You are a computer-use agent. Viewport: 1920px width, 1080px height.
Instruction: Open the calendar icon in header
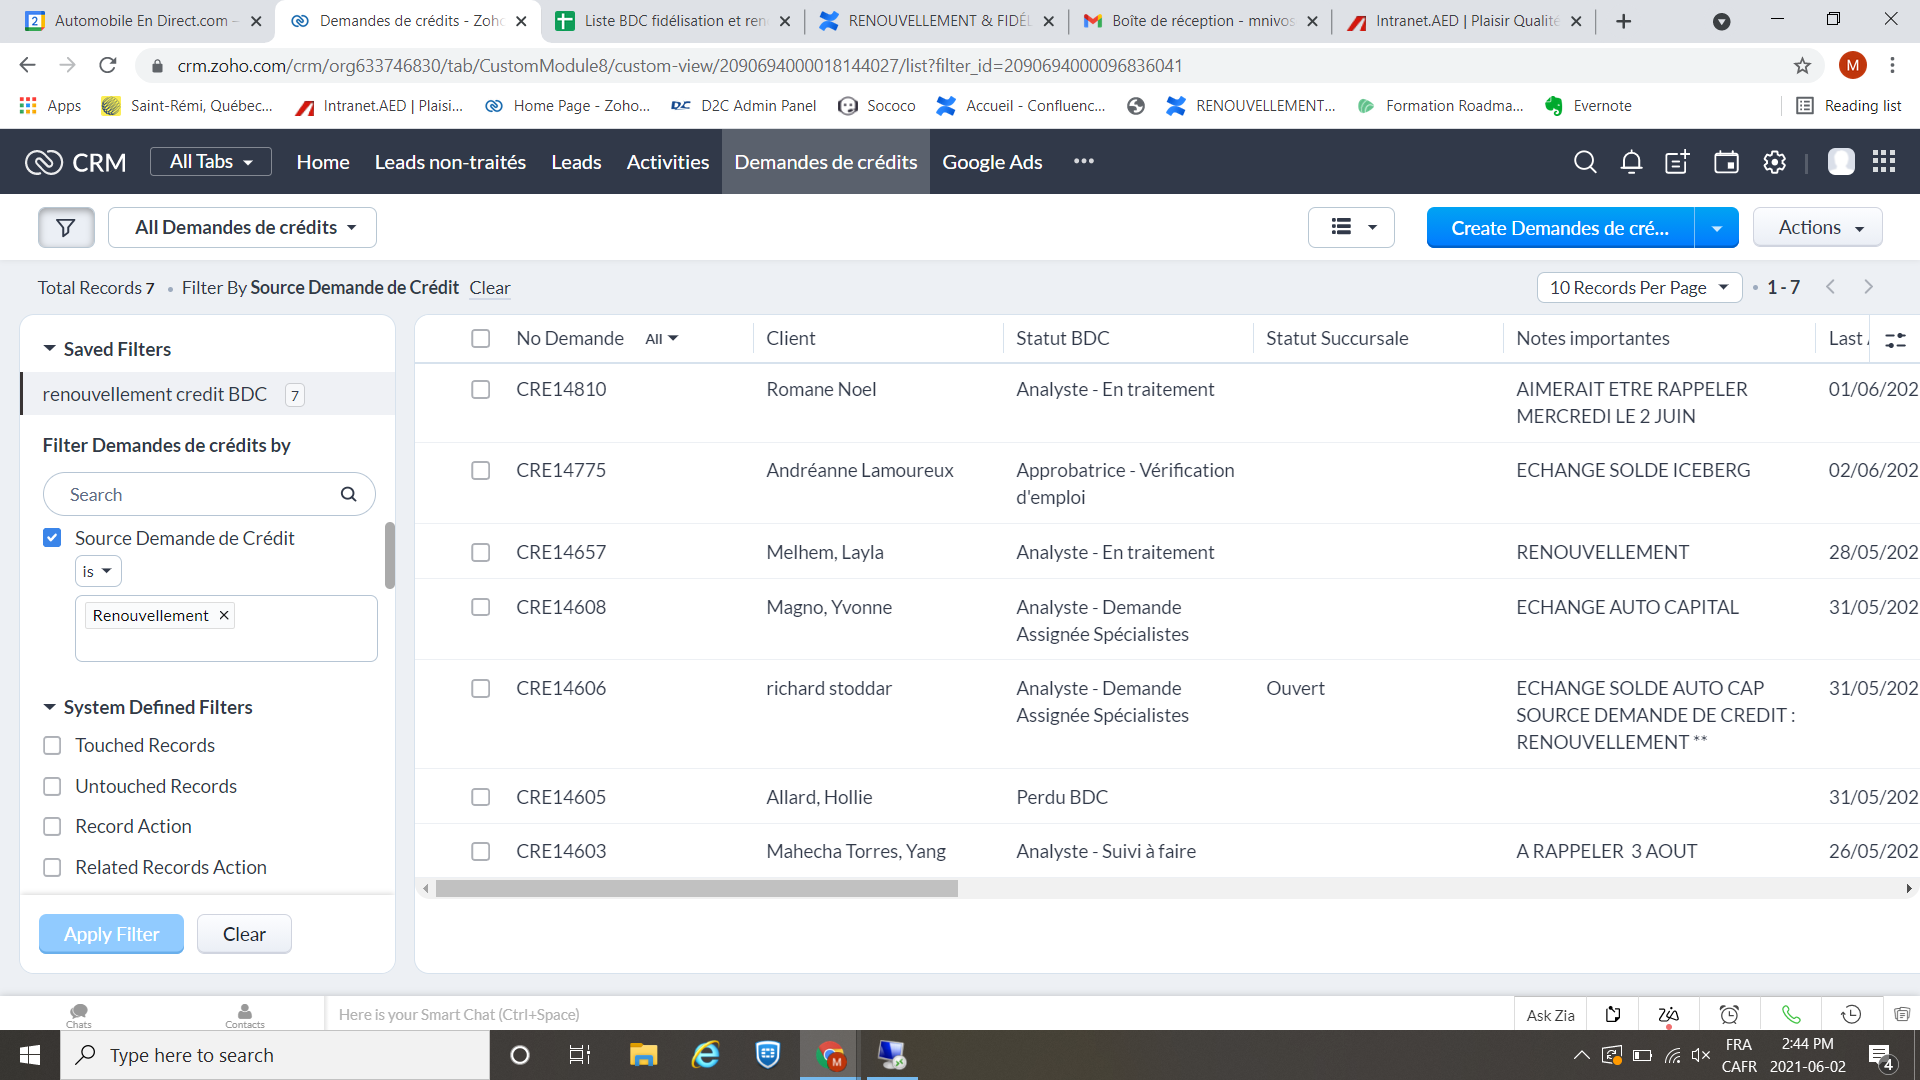(1726, 162)
